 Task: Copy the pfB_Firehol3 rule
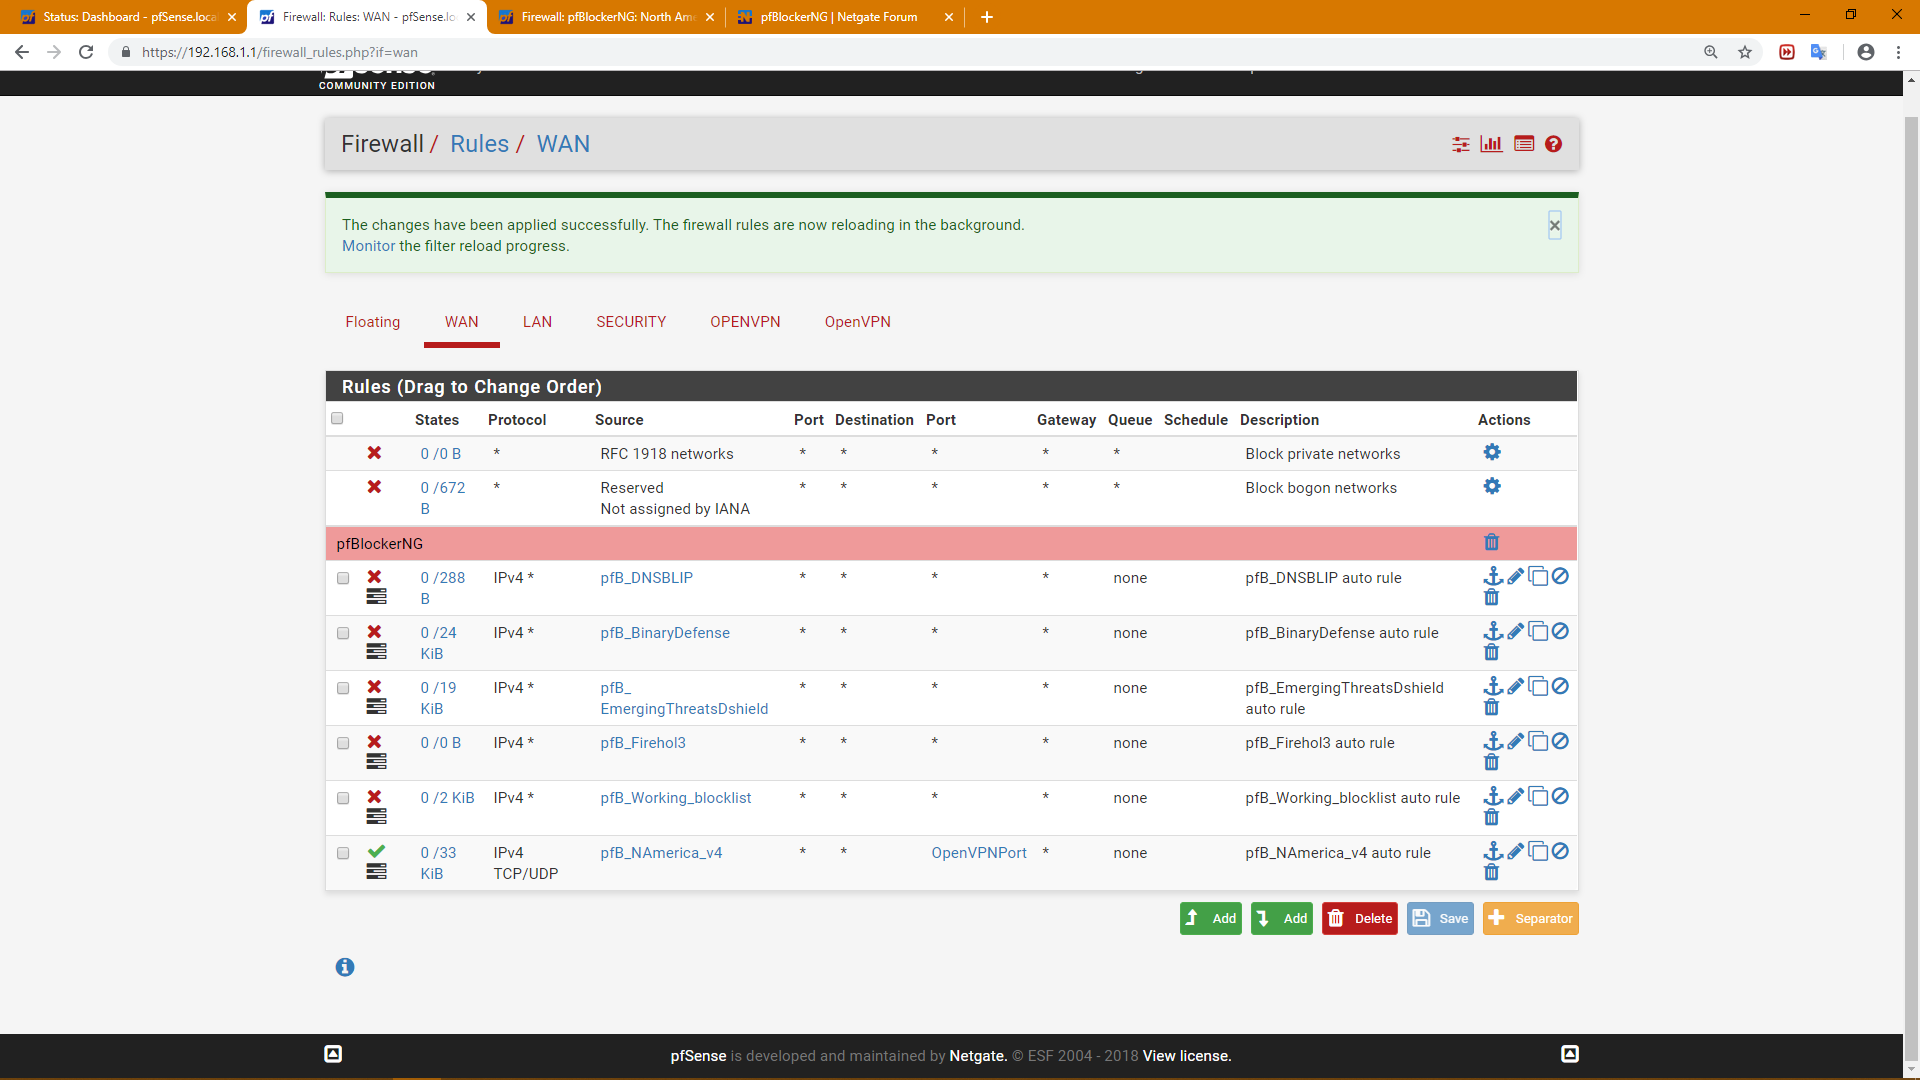coord(1538,741)
